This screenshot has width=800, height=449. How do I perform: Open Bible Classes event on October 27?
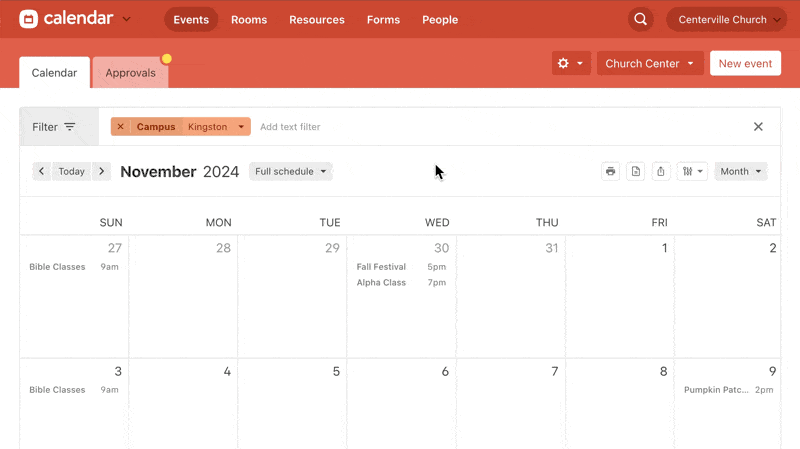(x=74, y=267)
